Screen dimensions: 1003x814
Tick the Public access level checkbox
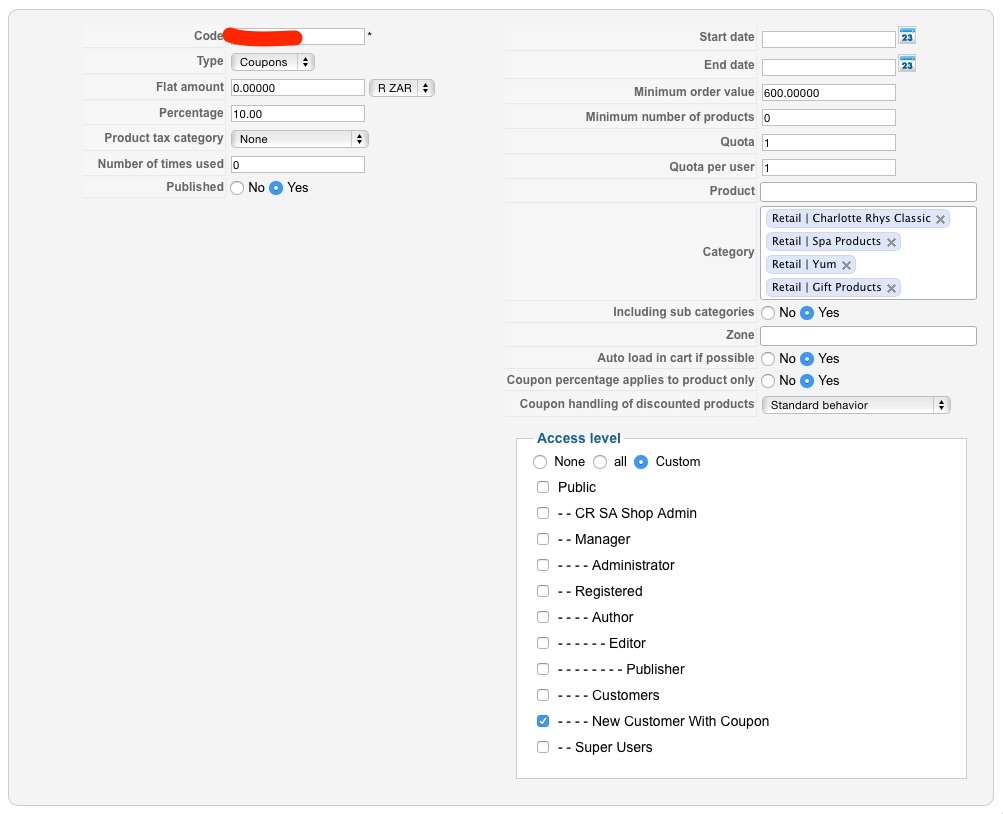[543, 487]
